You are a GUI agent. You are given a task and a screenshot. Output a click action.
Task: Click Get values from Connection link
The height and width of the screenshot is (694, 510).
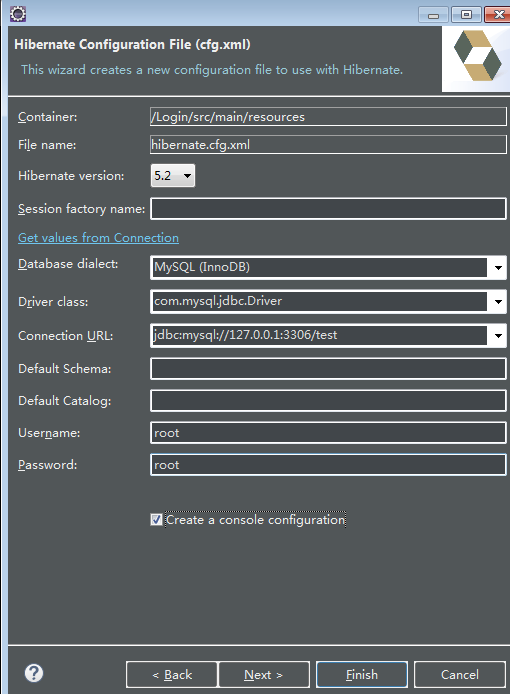point(98,238)
